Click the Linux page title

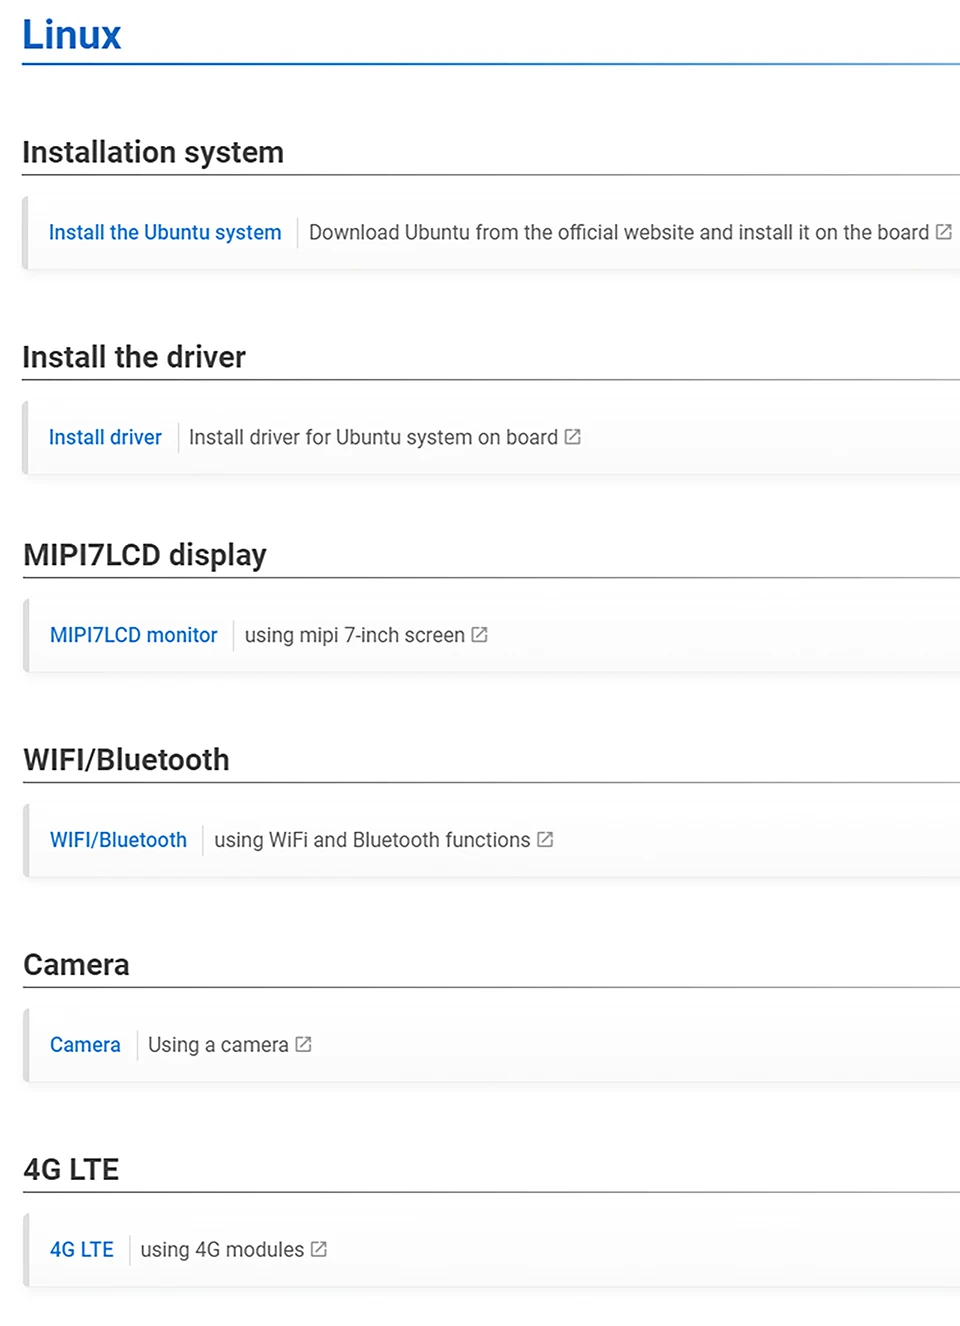tap(71, 35)
